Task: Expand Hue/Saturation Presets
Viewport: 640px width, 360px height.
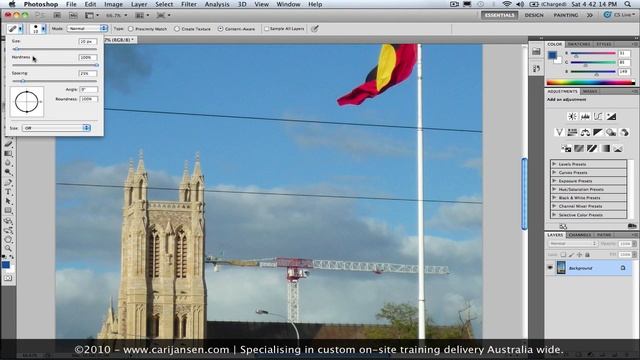Action: pyautogui.click(x=554, y=189)
